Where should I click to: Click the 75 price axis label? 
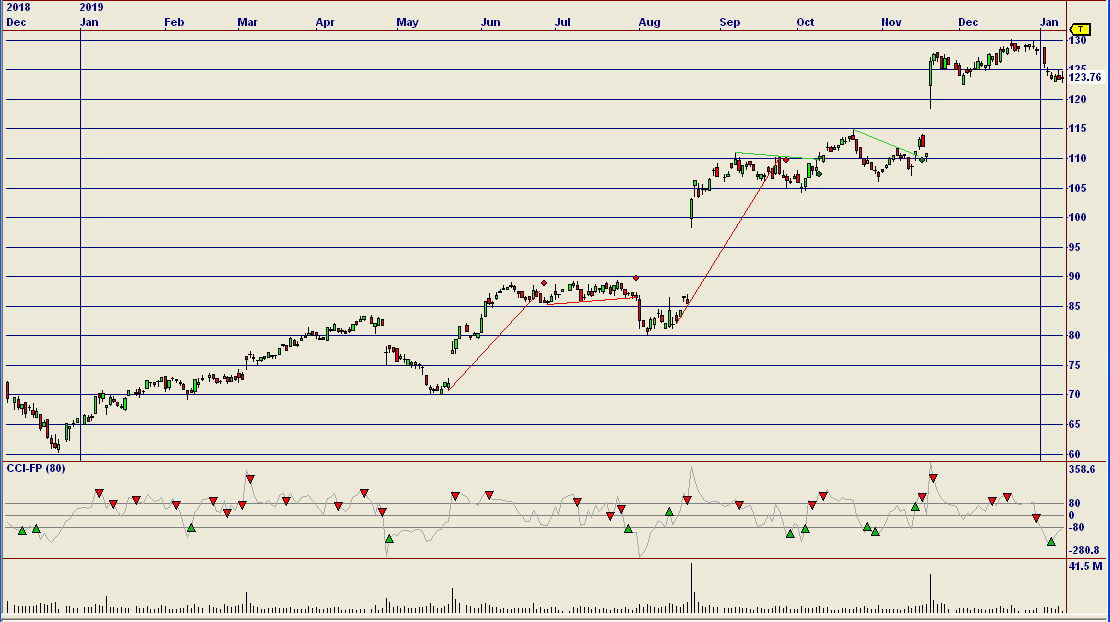1075,365
